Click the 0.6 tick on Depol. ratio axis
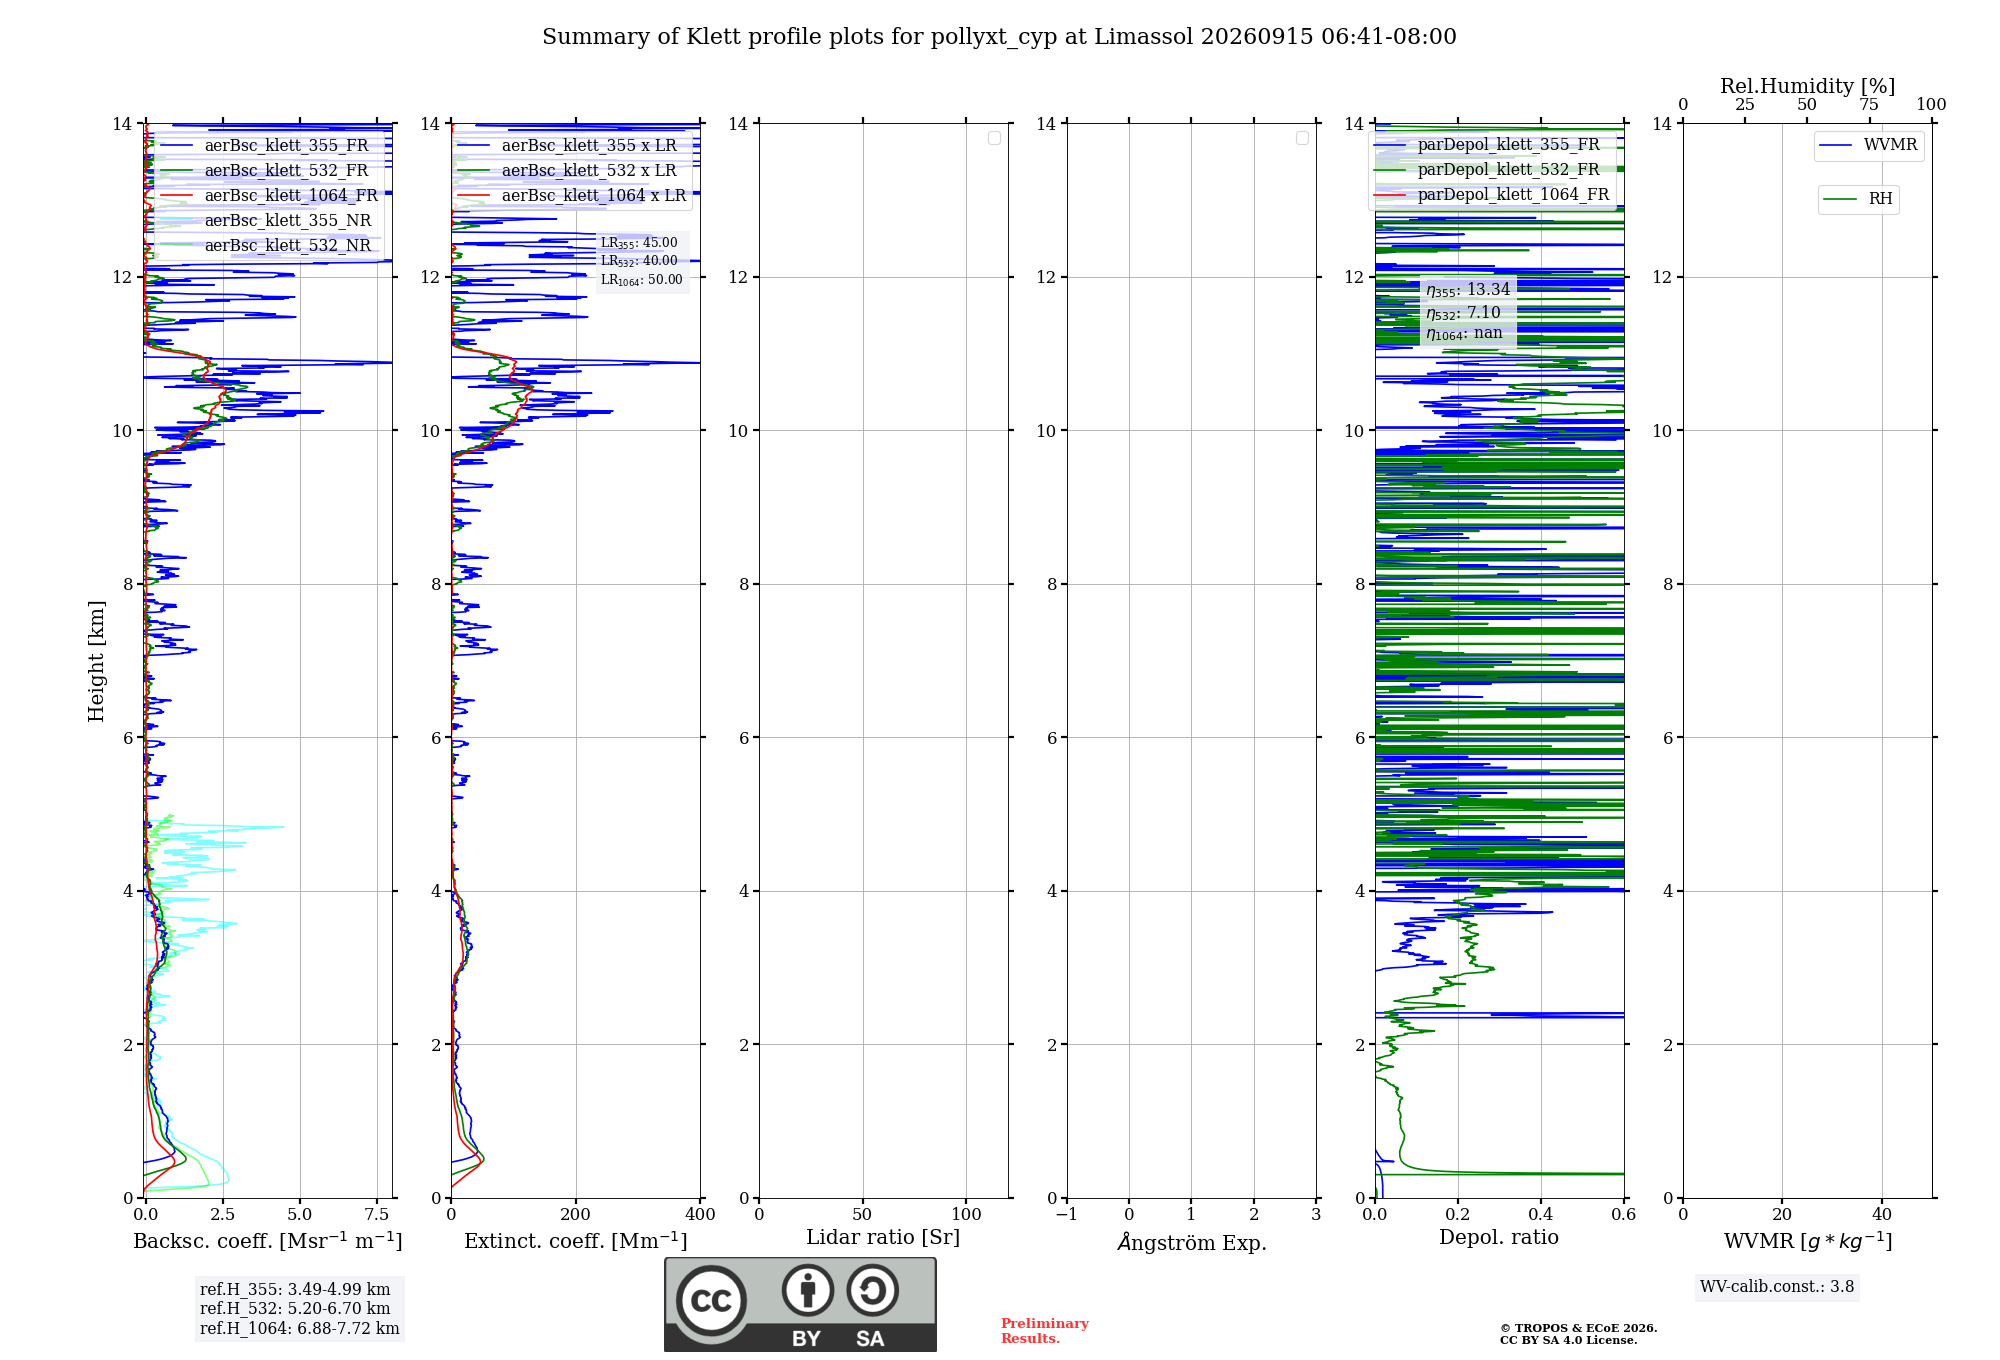 1624,1215
